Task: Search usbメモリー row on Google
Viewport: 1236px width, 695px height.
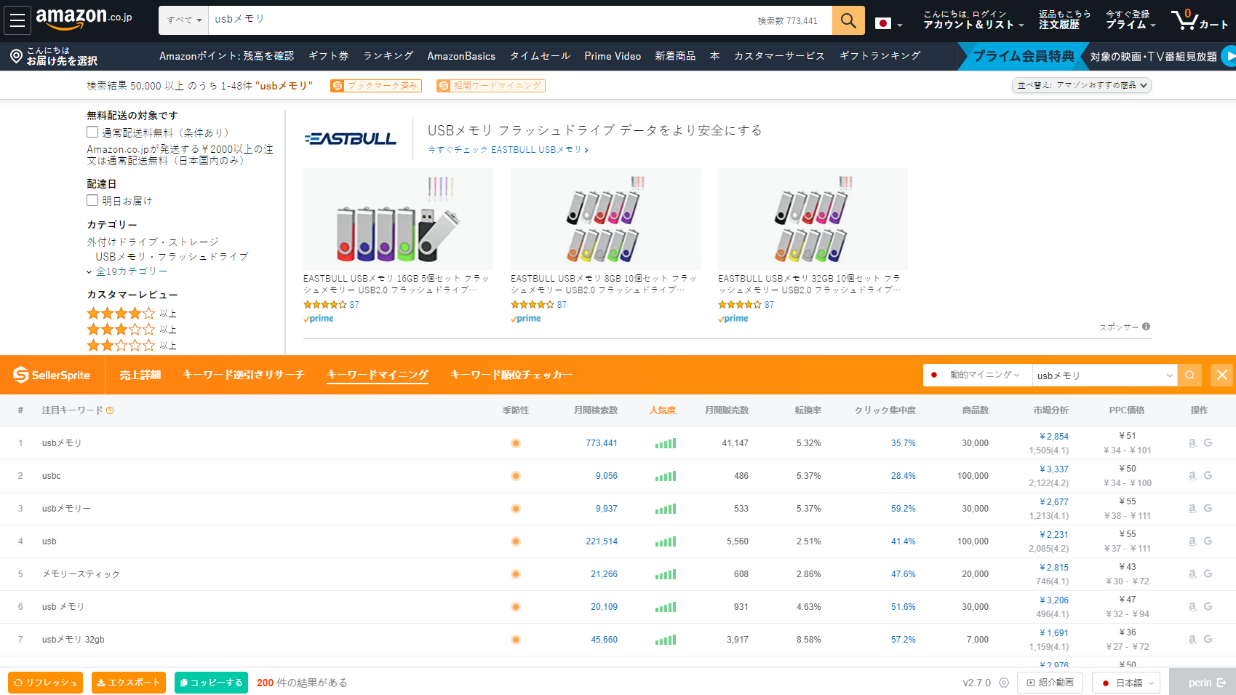Action: [1208, 509]
